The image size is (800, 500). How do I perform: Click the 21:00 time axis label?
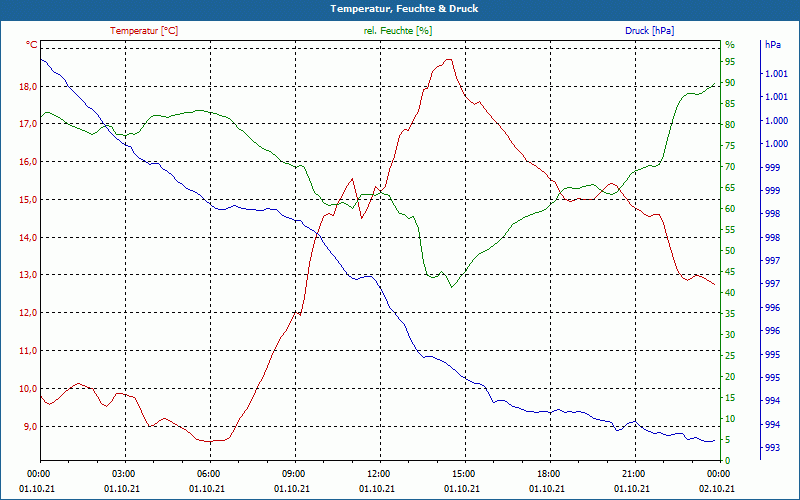[x=634, y=474]
